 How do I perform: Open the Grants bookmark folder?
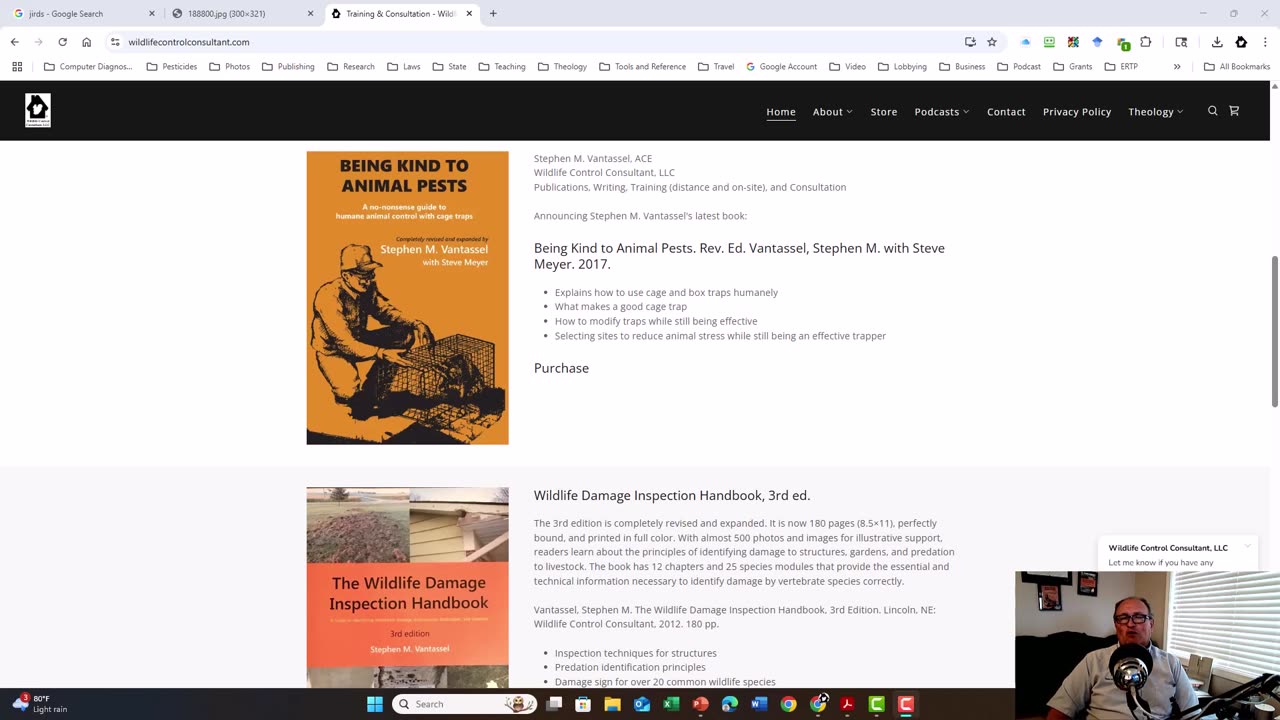[x=1072, y=67]
